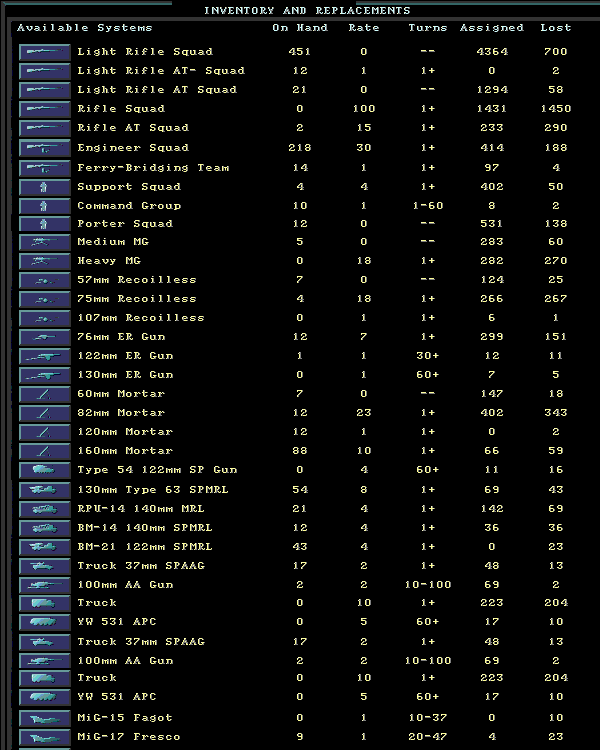Click the Medium MG machine gun icon
Image resolution: width=600 pixels, height=750 pixels.
pyautogui.click(x=45, y=242)
